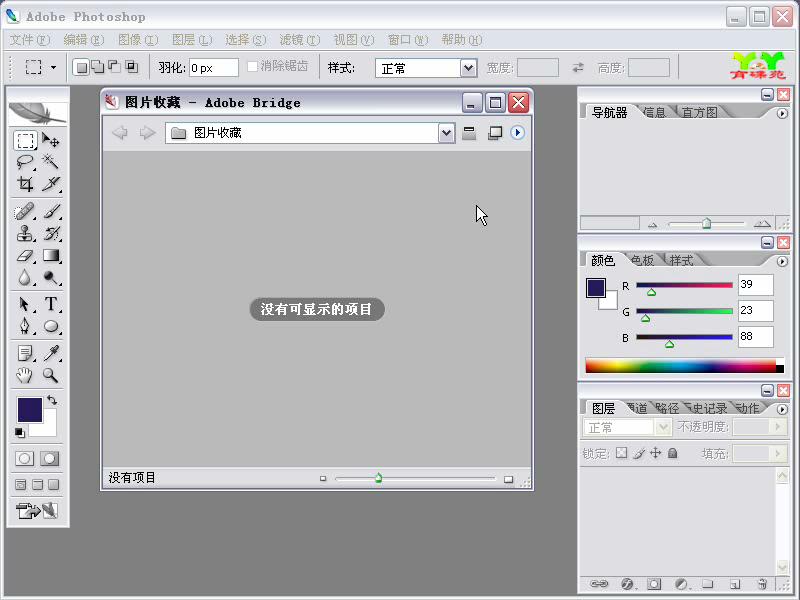This screenshot has width=800, height=600.
Task: Open the Color panel options menu
Action: 782,261
